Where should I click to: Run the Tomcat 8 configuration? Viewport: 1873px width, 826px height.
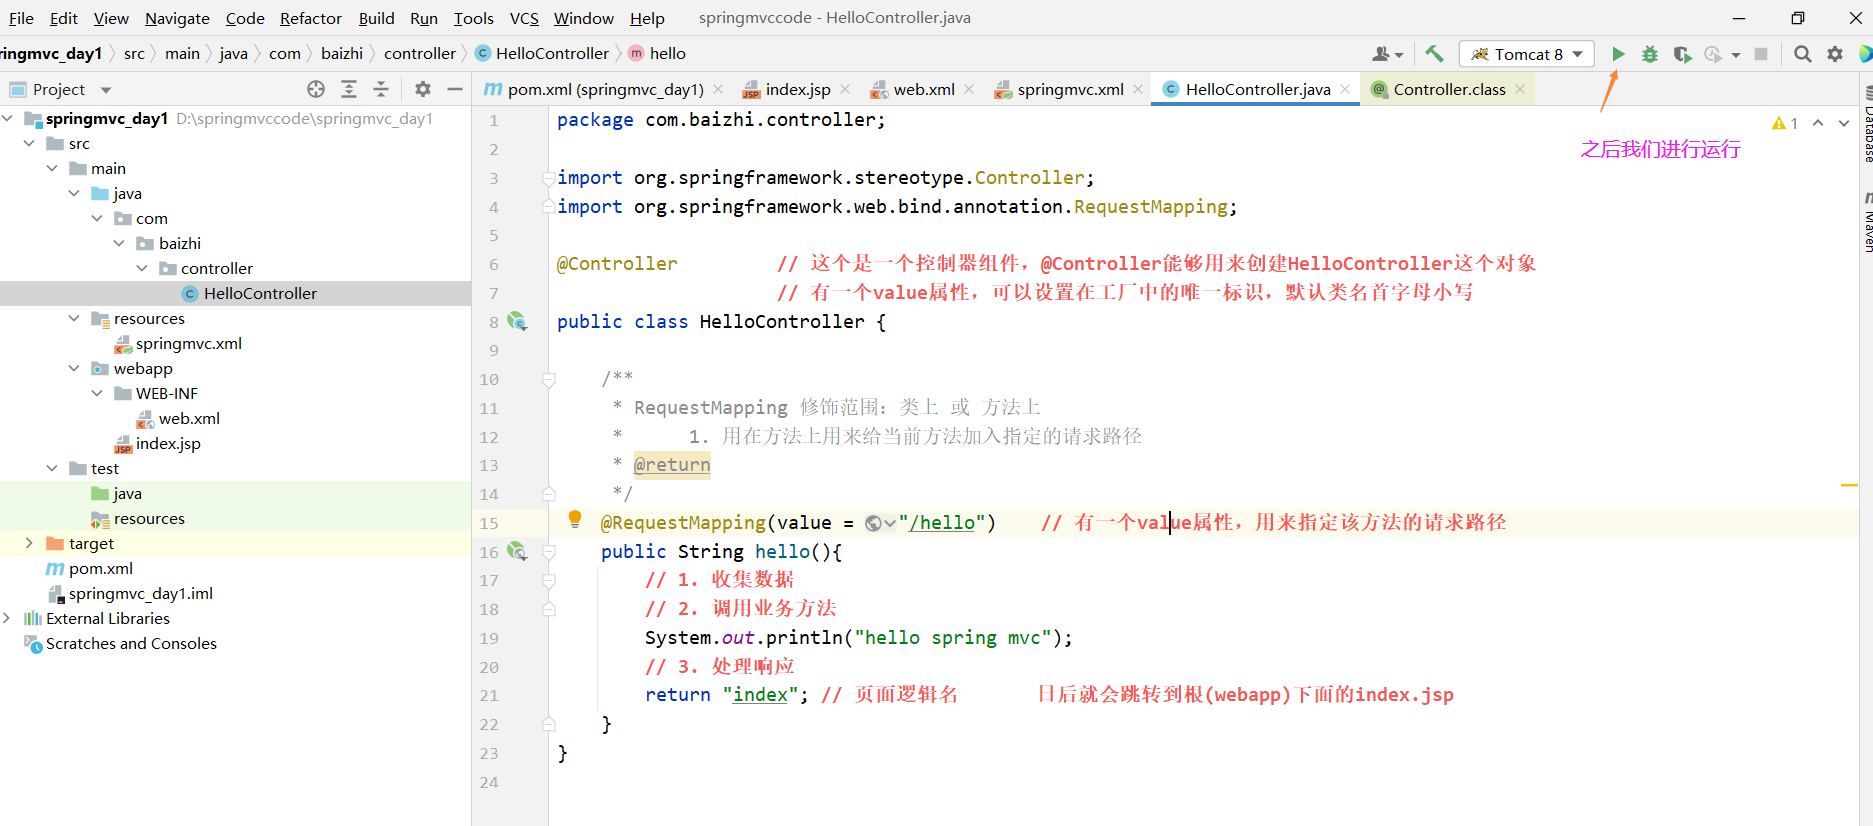point(1618,54)
